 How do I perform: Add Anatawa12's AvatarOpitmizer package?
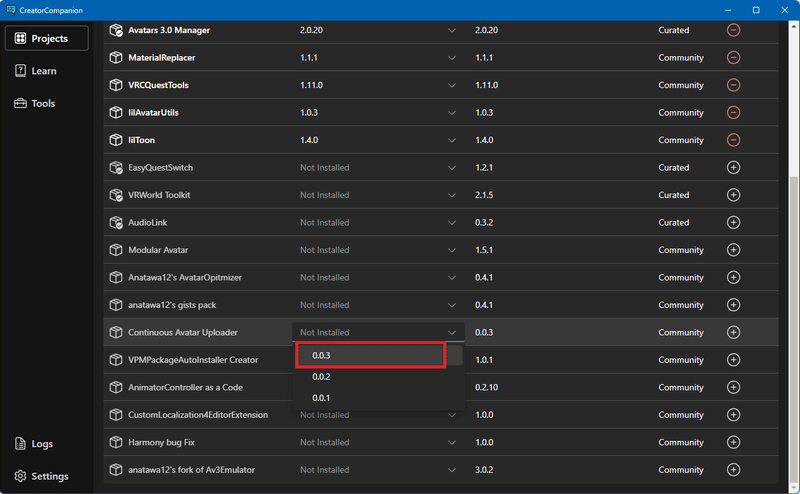(733, 277)
